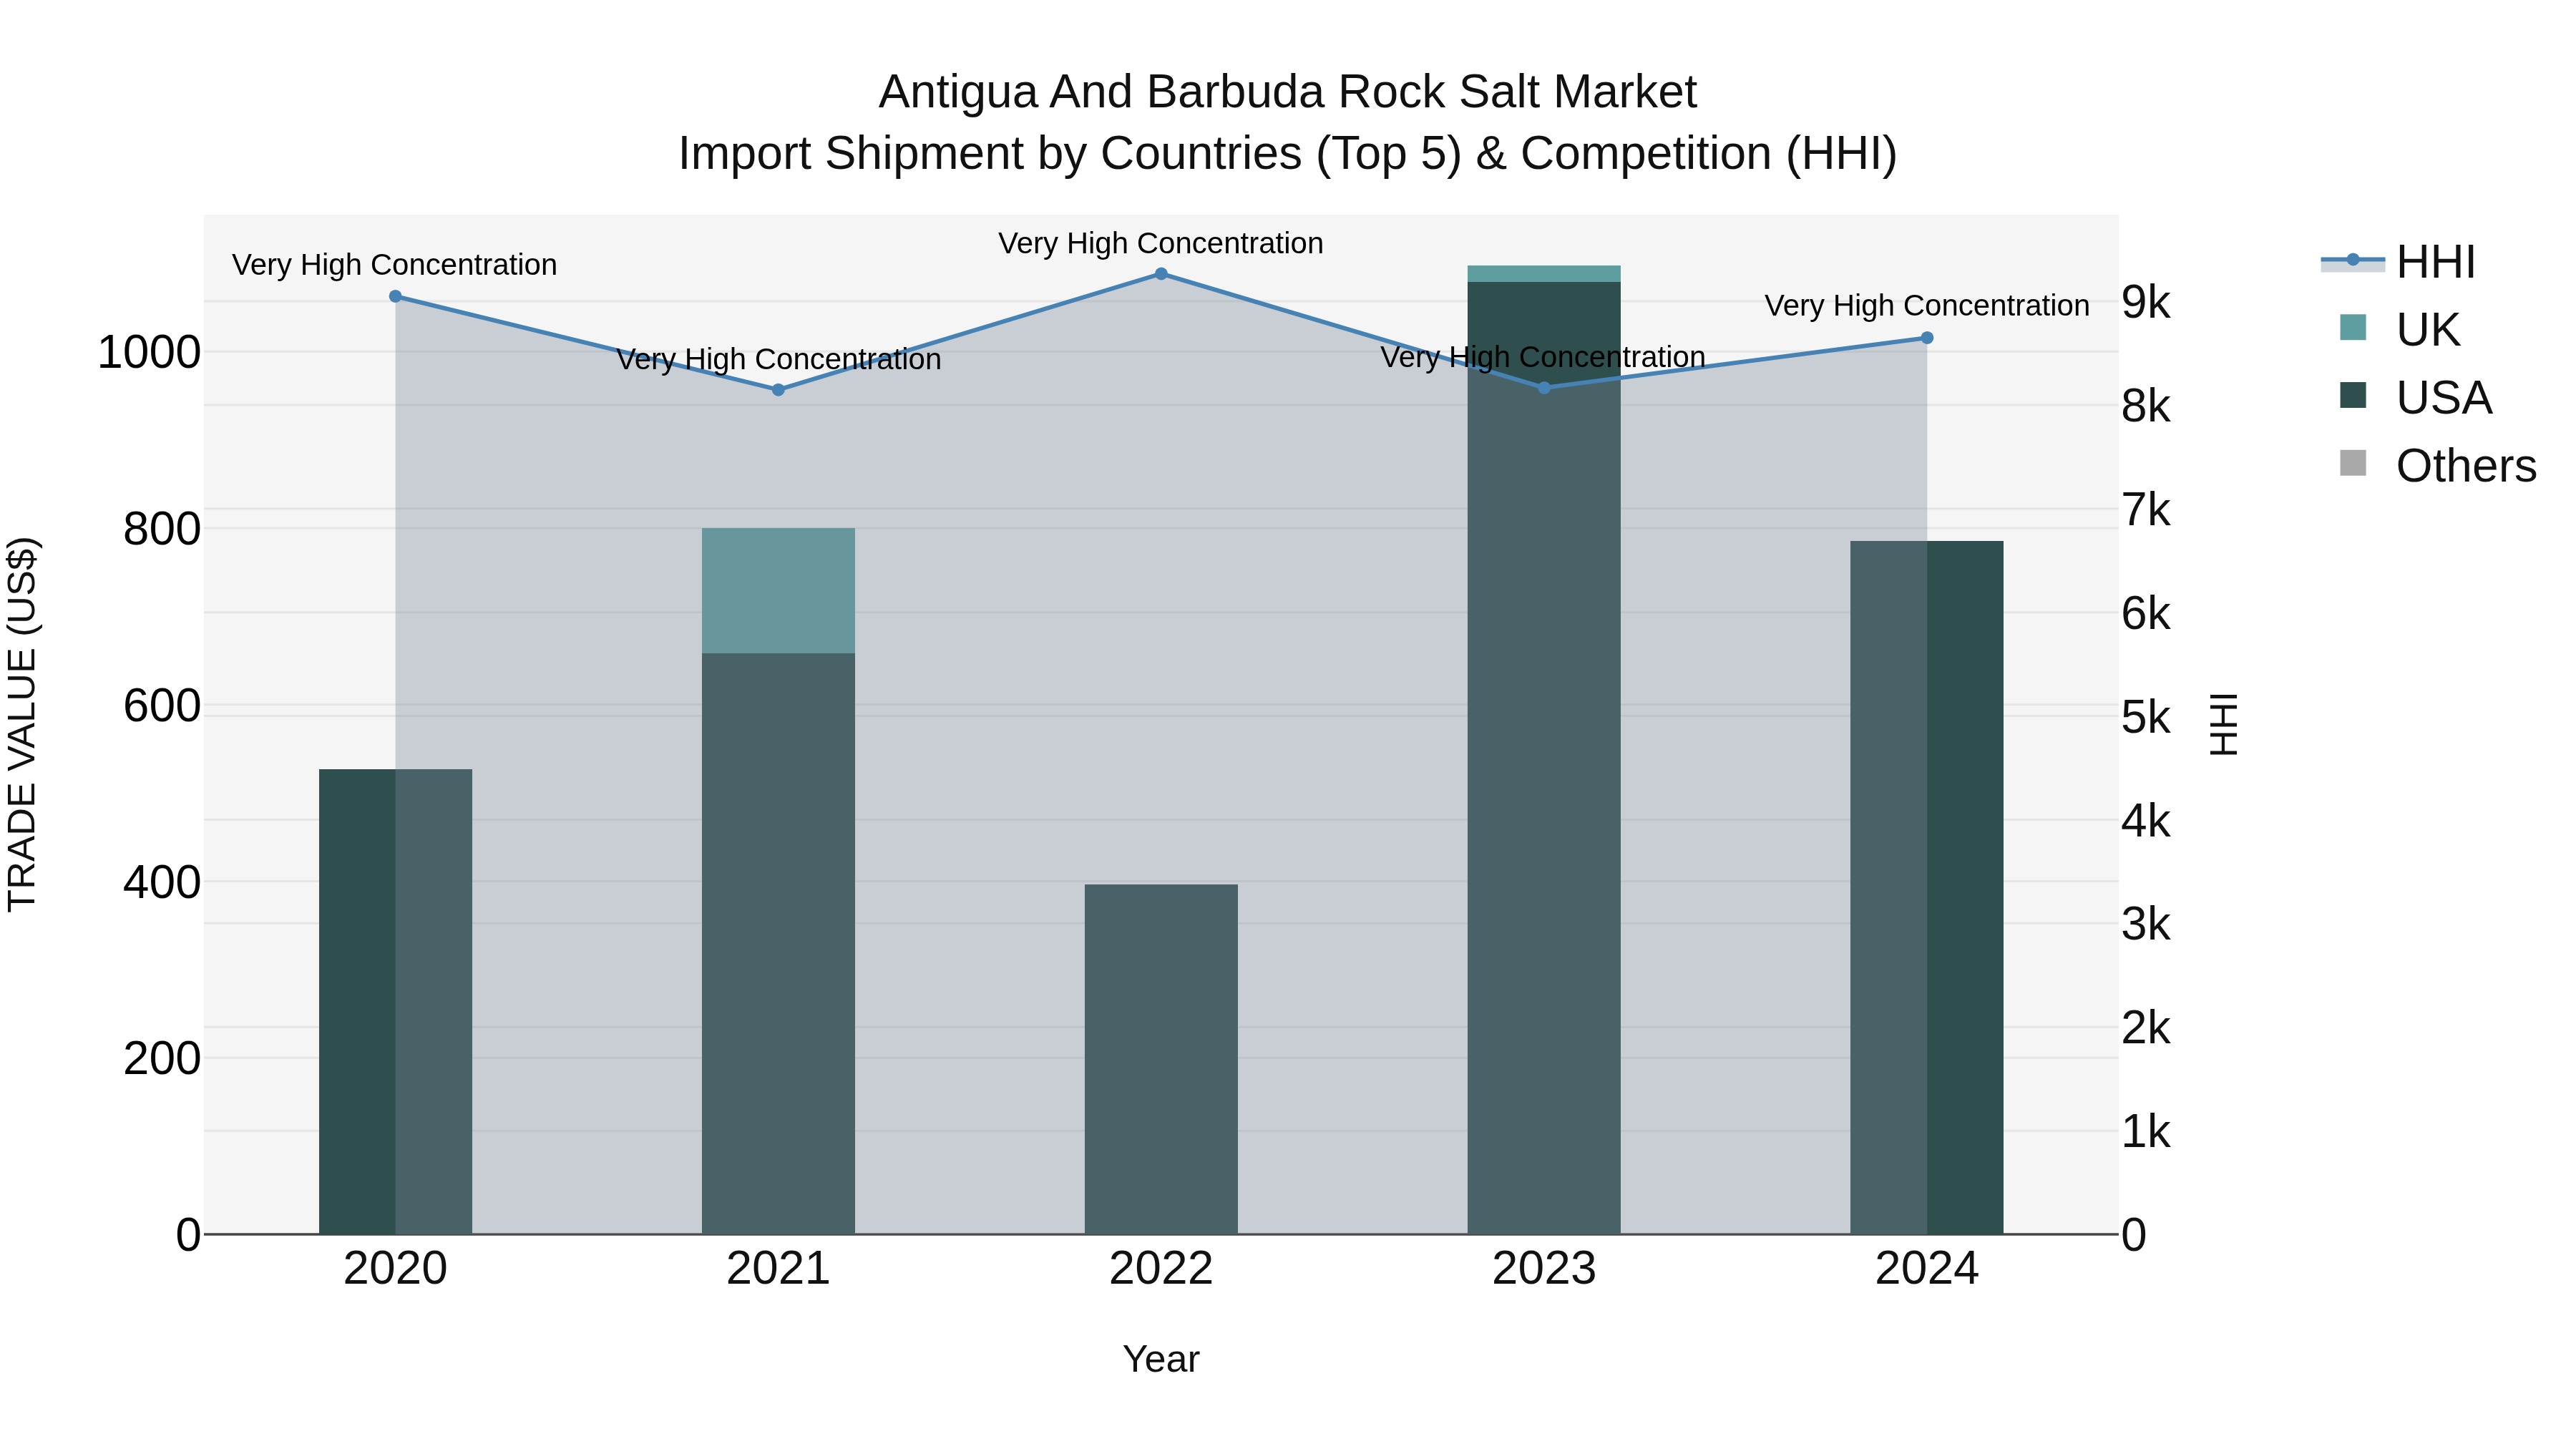Click the UK teal color swatch
This screenshot has height=1449, width=2576.
[2353, 328]
